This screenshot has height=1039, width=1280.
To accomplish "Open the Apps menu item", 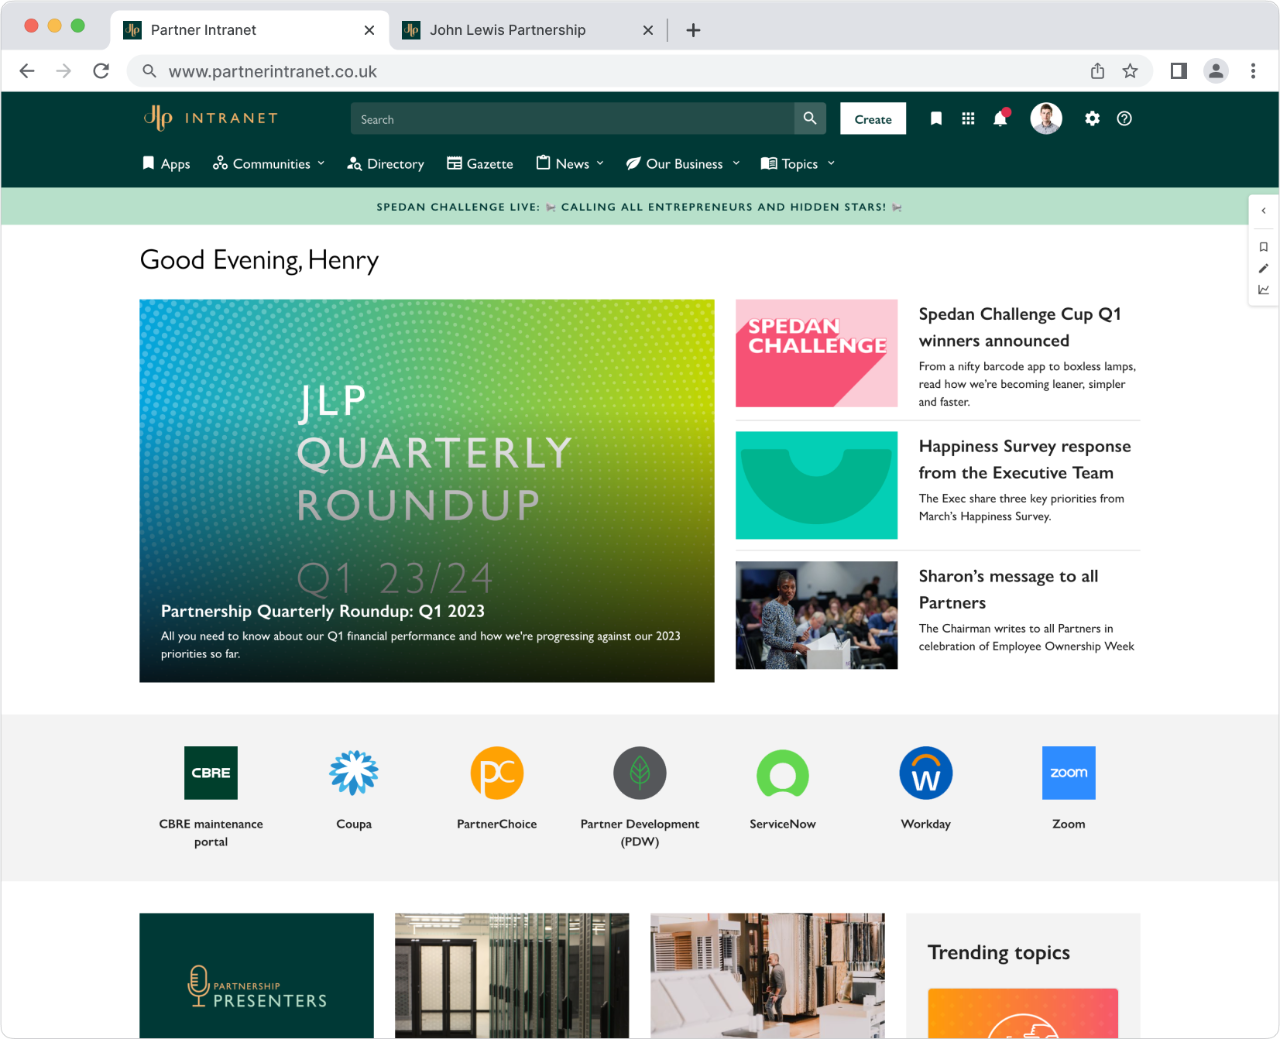I will [x=166, y=164].
